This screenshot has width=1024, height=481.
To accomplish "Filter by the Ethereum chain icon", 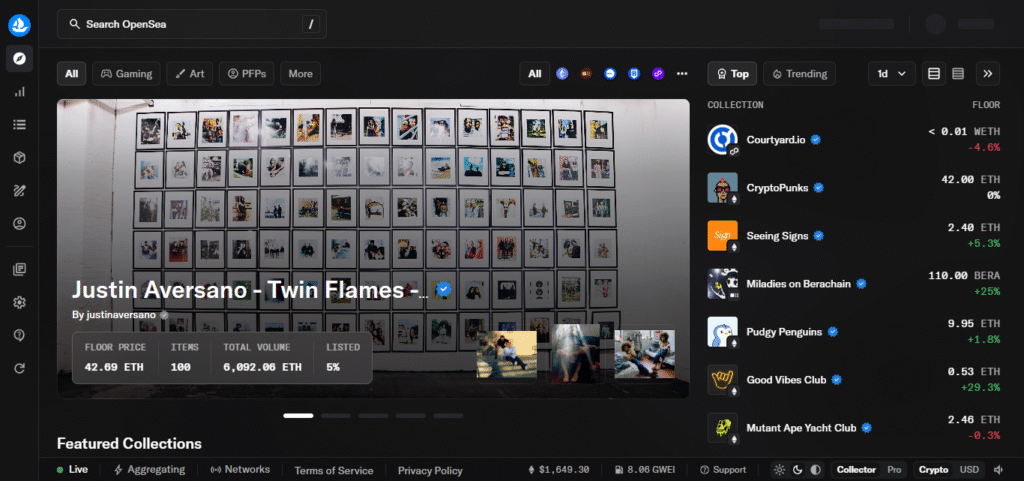I will coord(562,74).
